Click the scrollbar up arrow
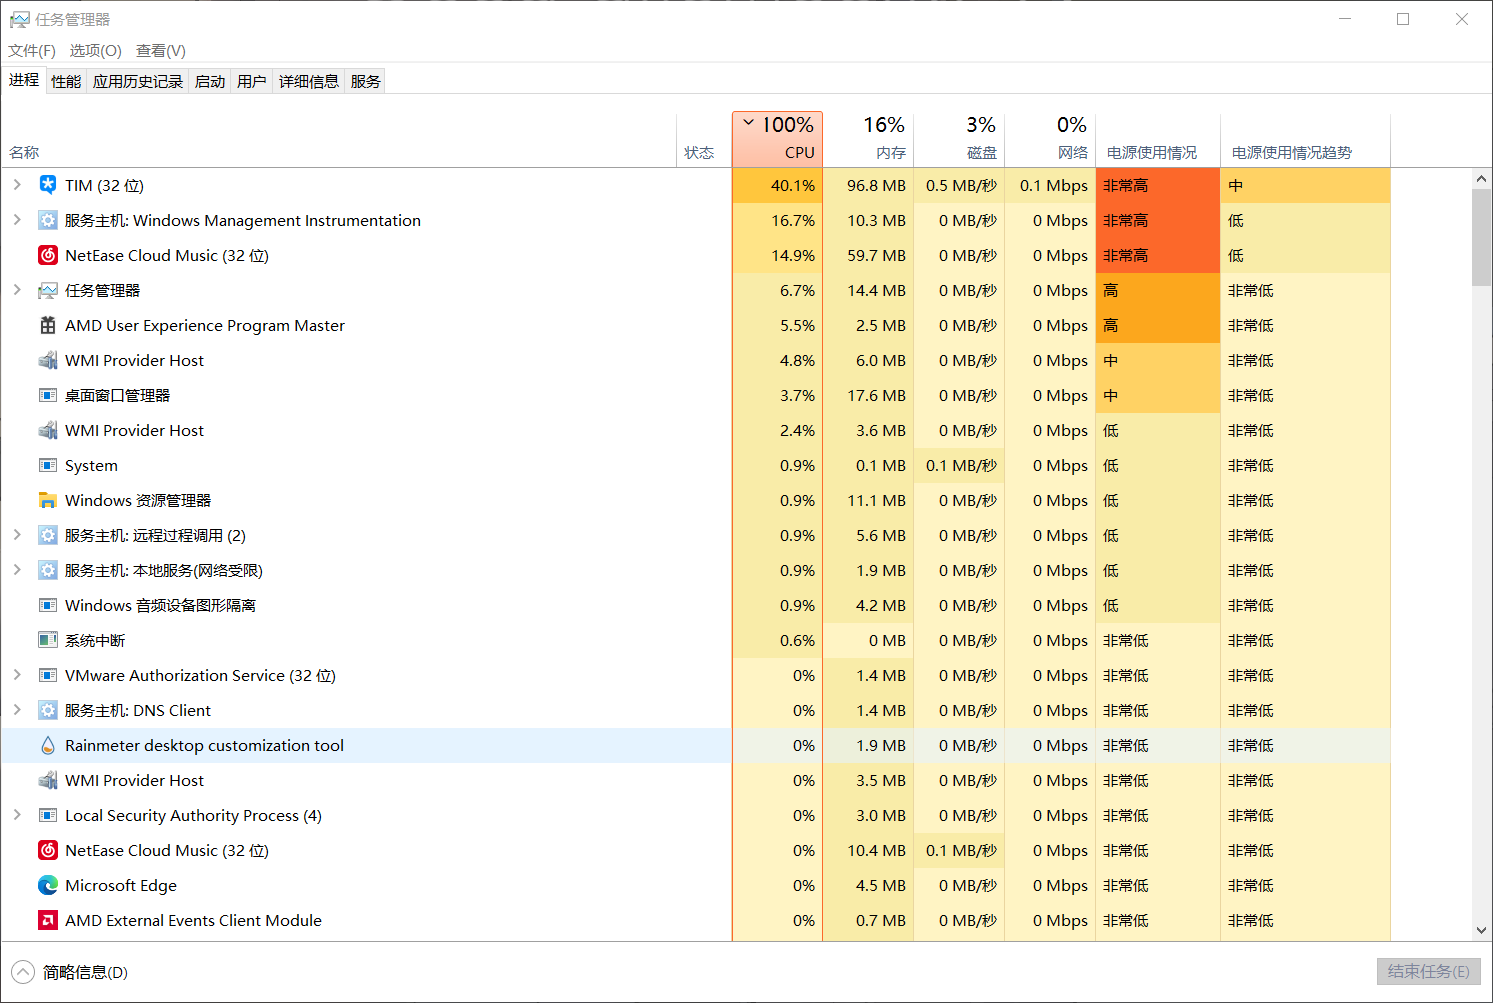Screen dimensions: 1493x1003 click(x=1481, y=178)
